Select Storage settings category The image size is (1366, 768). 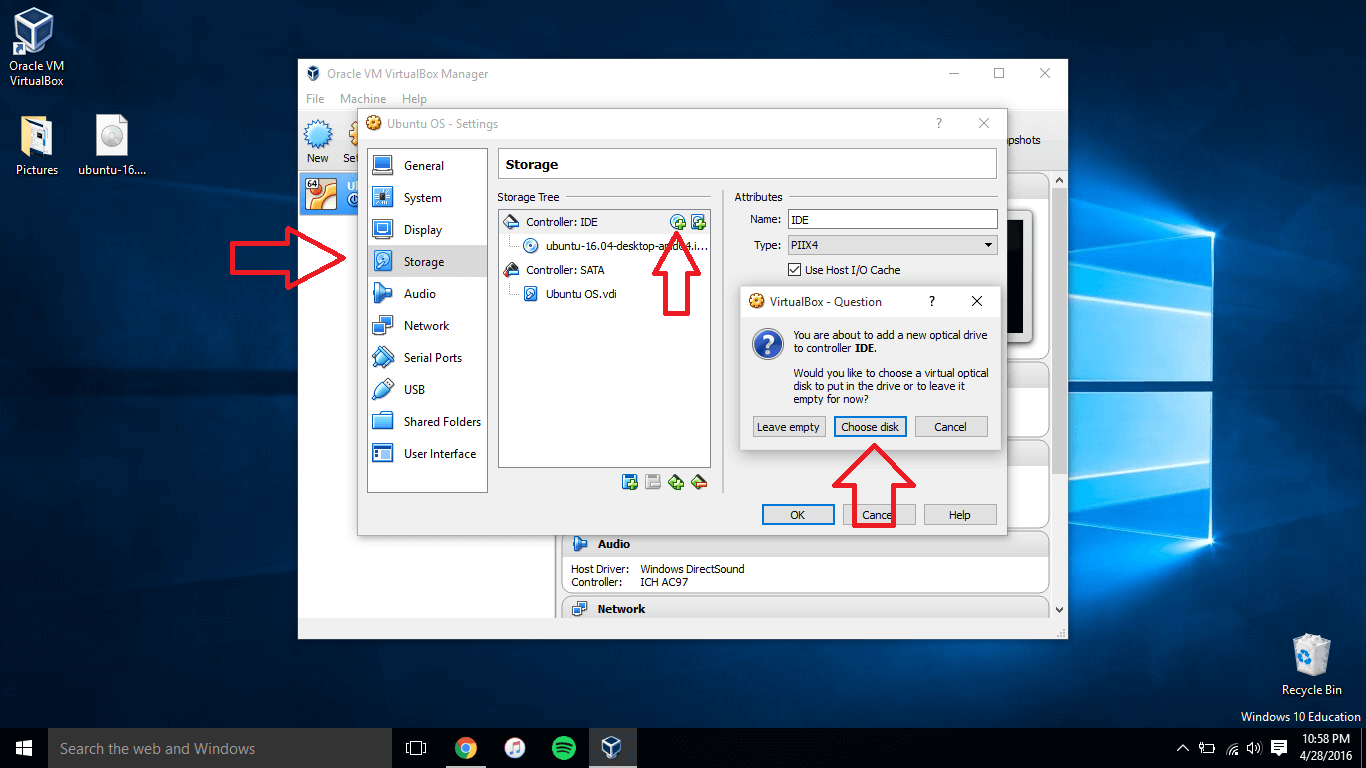coord(427,262)
